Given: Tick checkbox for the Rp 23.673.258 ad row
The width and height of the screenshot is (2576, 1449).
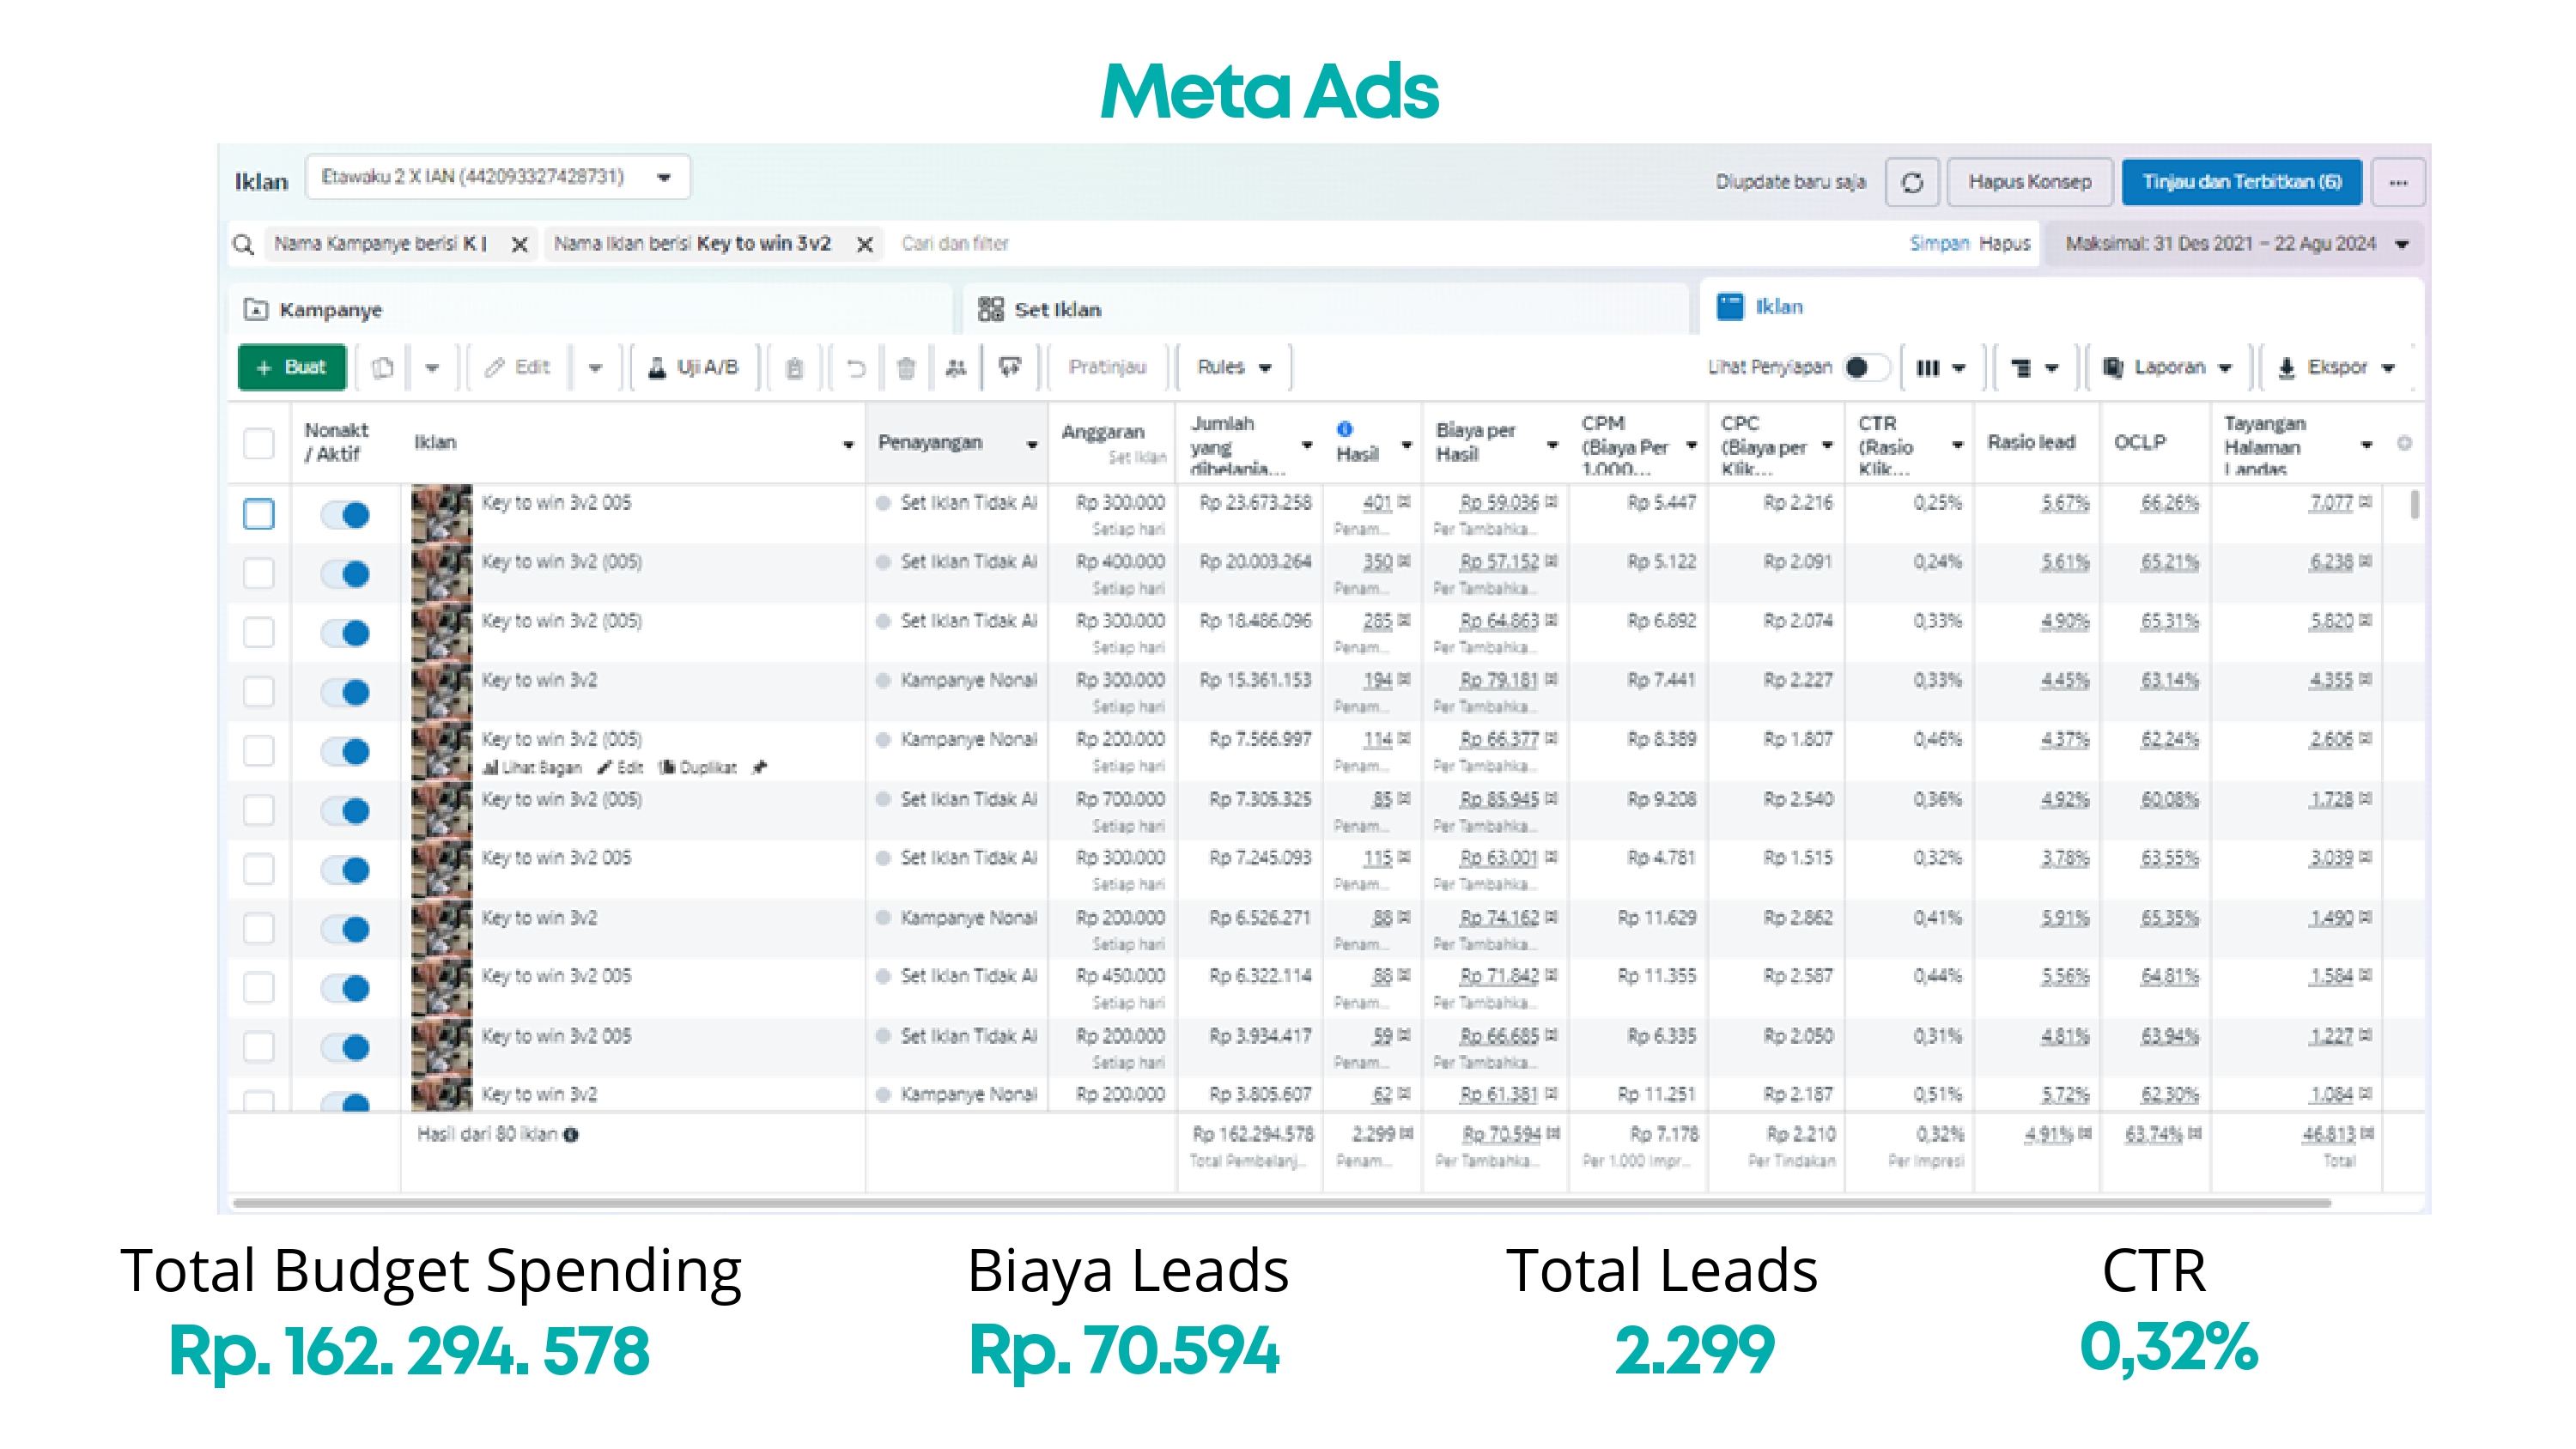Looking at the screenshot, I should 259,514.
